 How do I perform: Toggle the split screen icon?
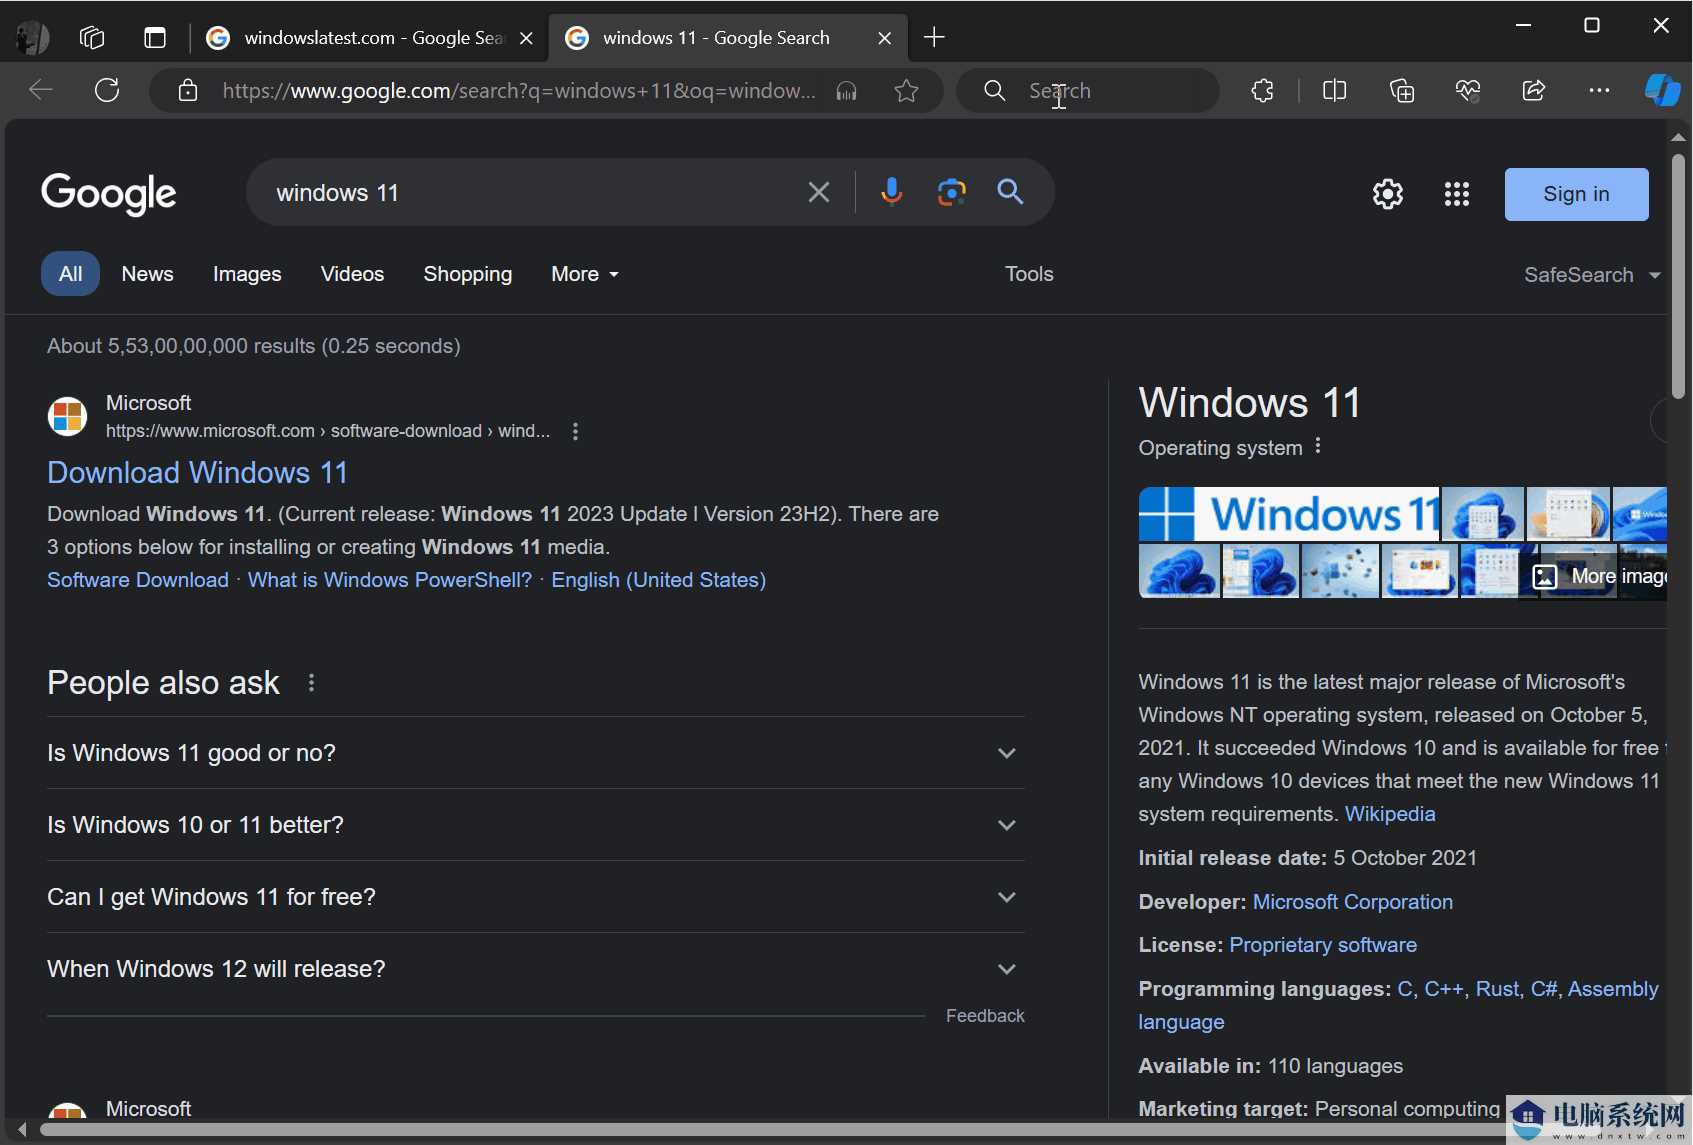(1334, 91)
